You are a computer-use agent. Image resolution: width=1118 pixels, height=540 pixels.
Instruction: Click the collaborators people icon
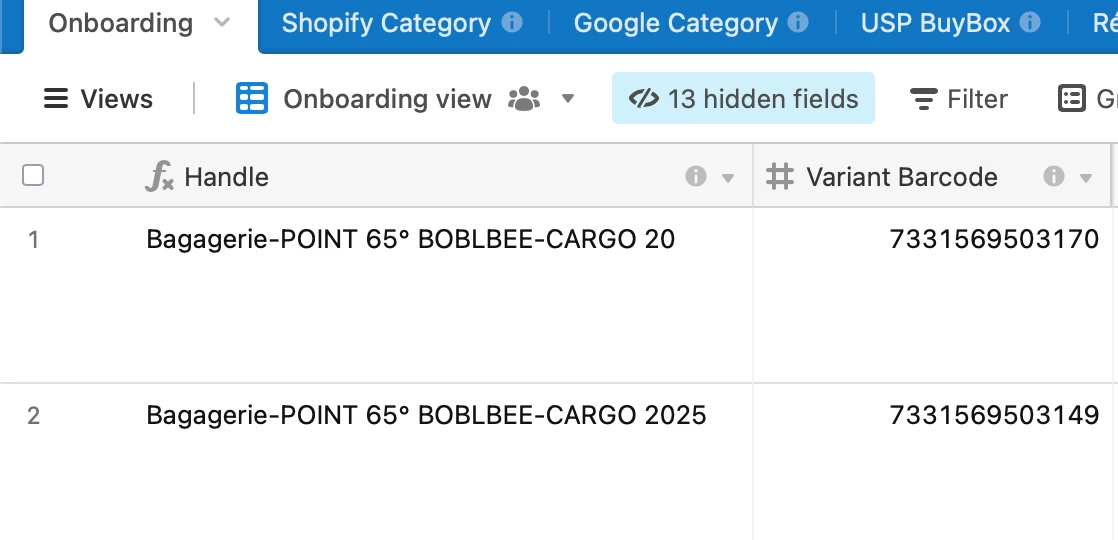coord(523,98)
